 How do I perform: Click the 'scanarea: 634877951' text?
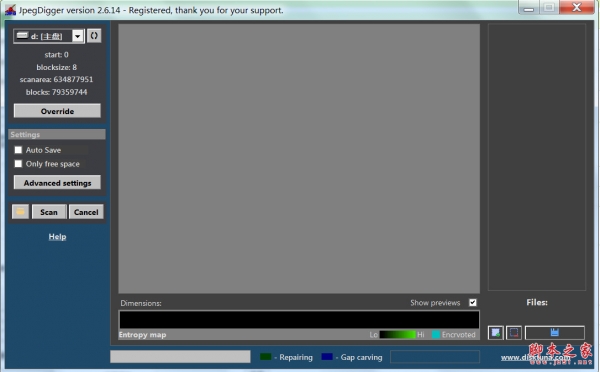(x=56, y=79)
